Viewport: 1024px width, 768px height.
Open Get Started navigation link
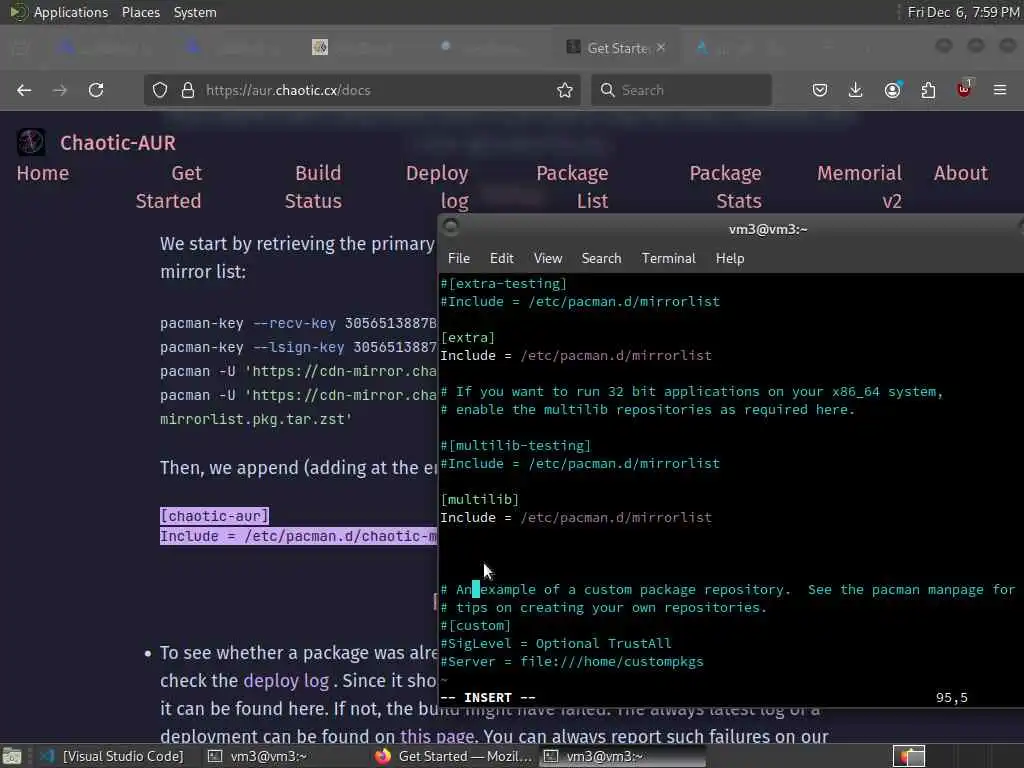coord(168,187)
